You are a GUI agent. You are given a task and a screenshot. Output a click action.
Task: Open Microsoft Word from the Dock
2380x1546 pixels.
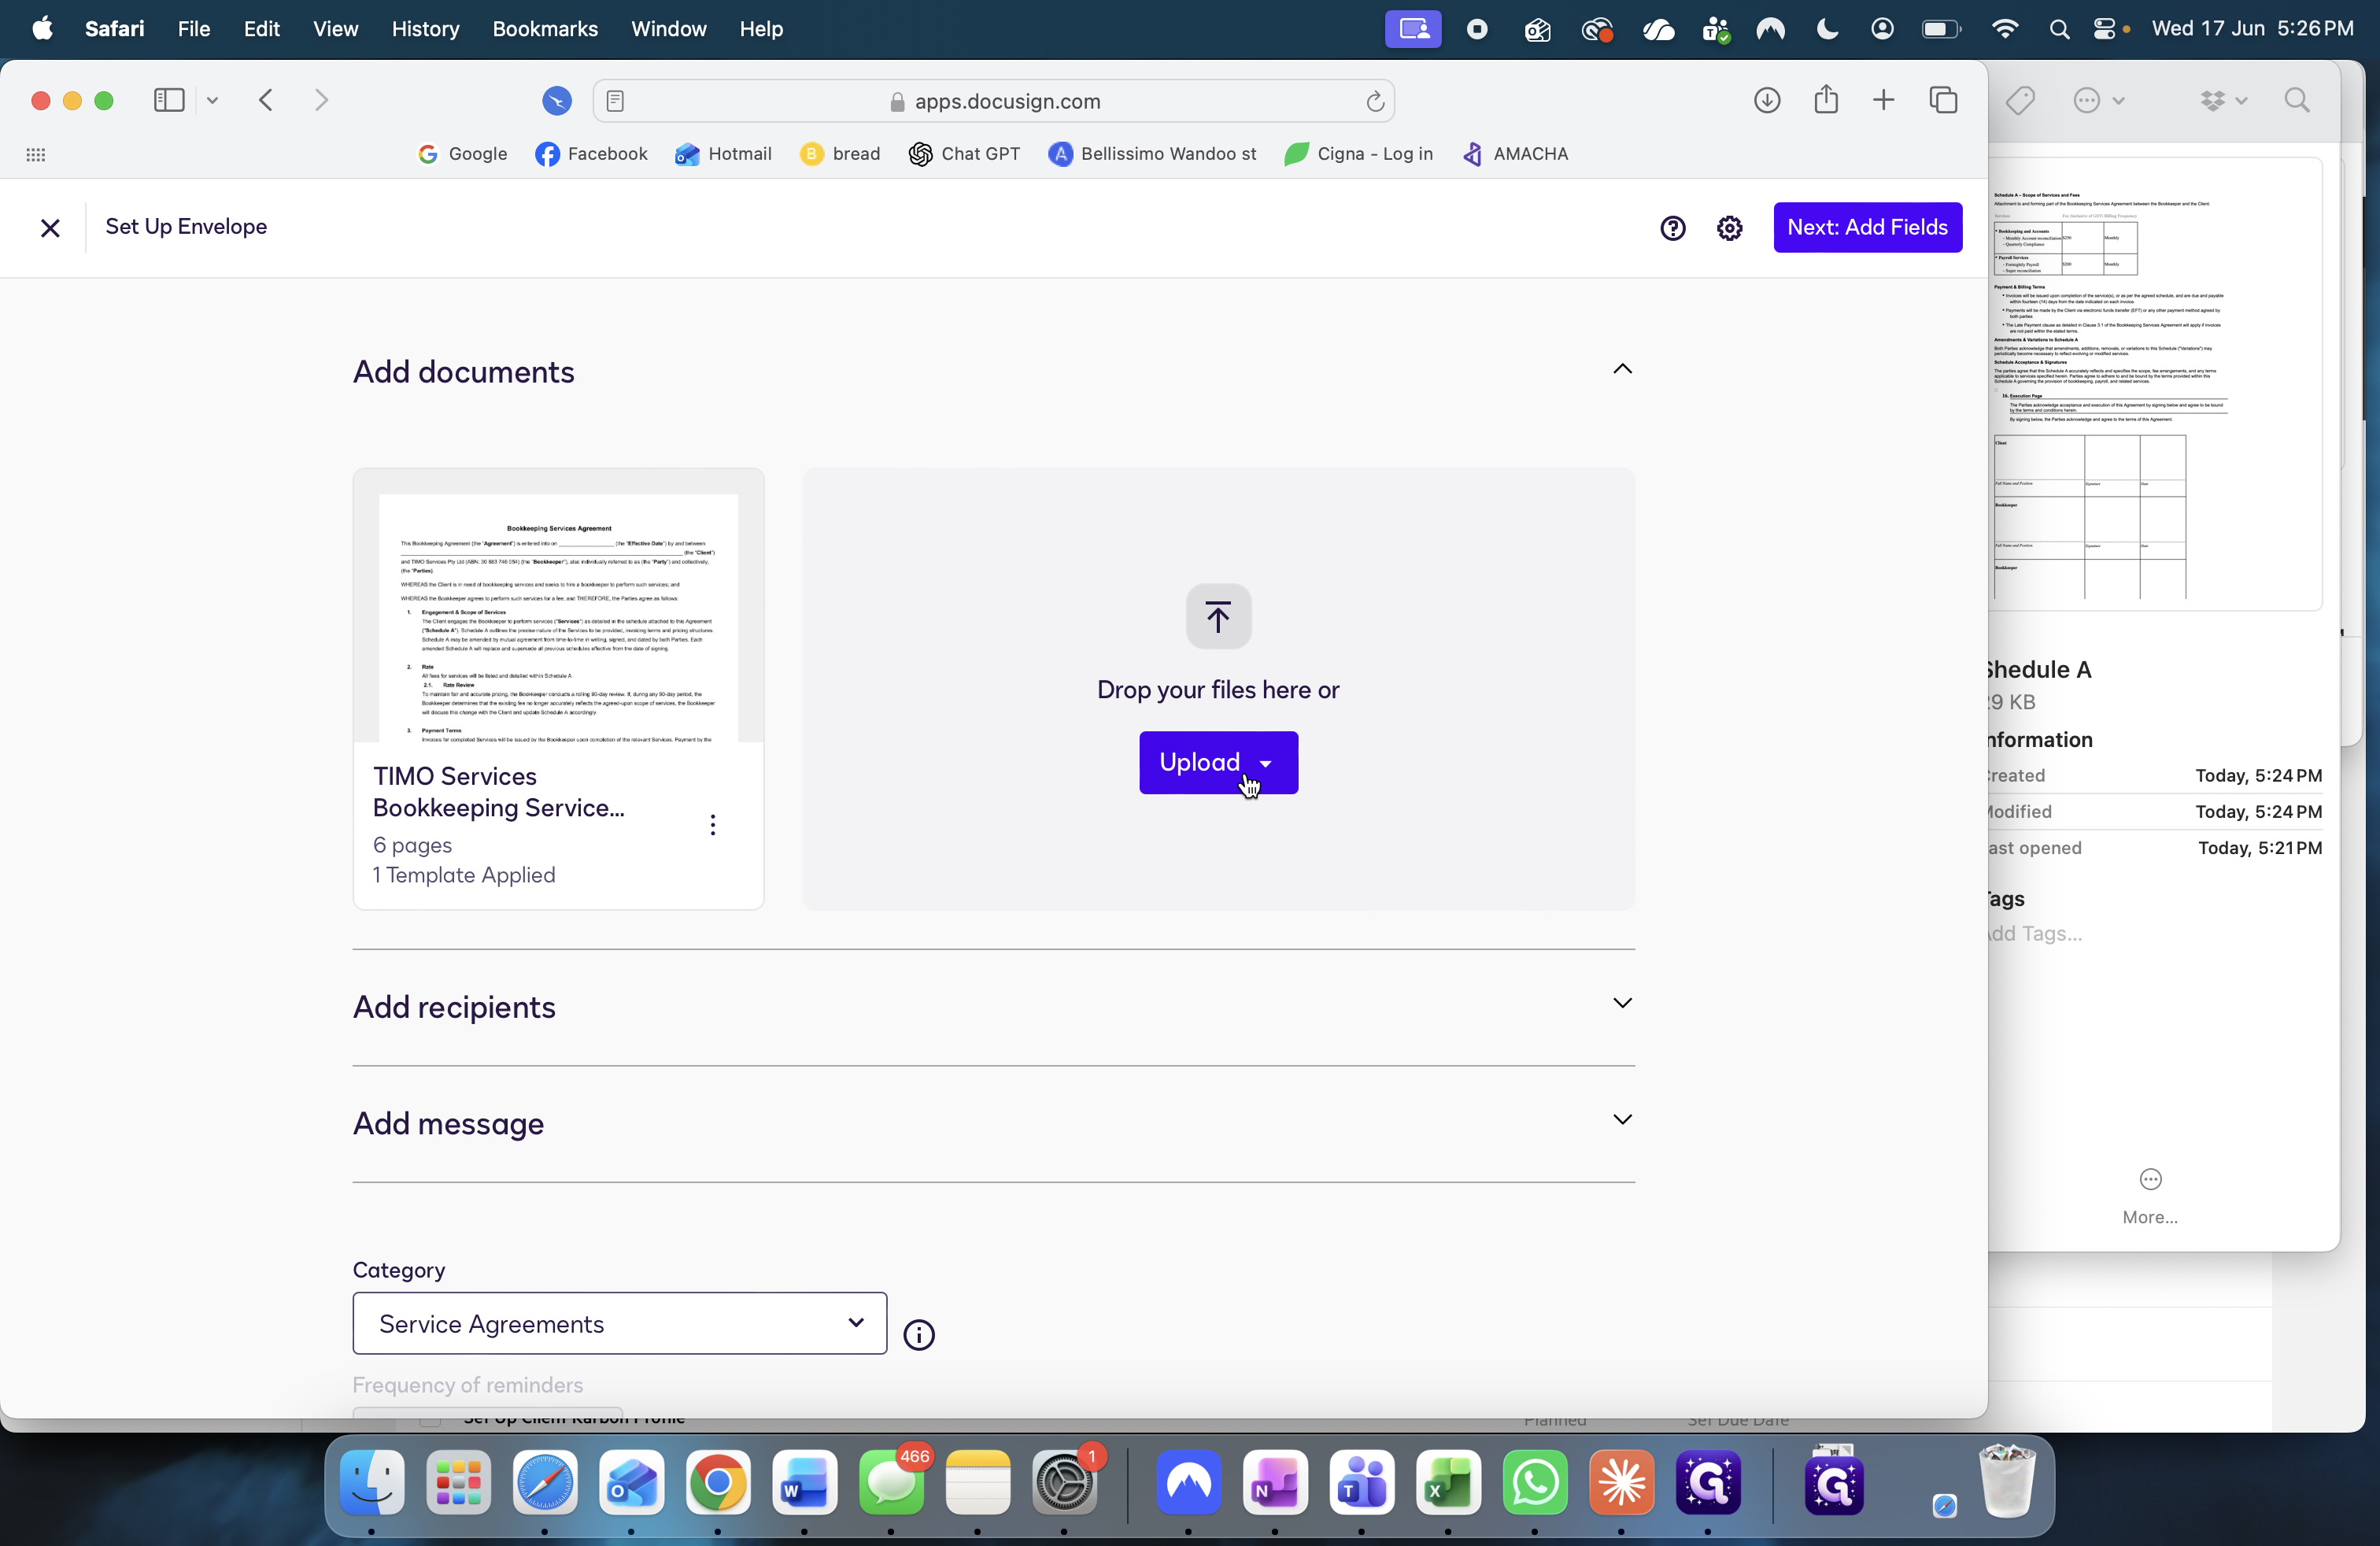(x=804, y=1482)
